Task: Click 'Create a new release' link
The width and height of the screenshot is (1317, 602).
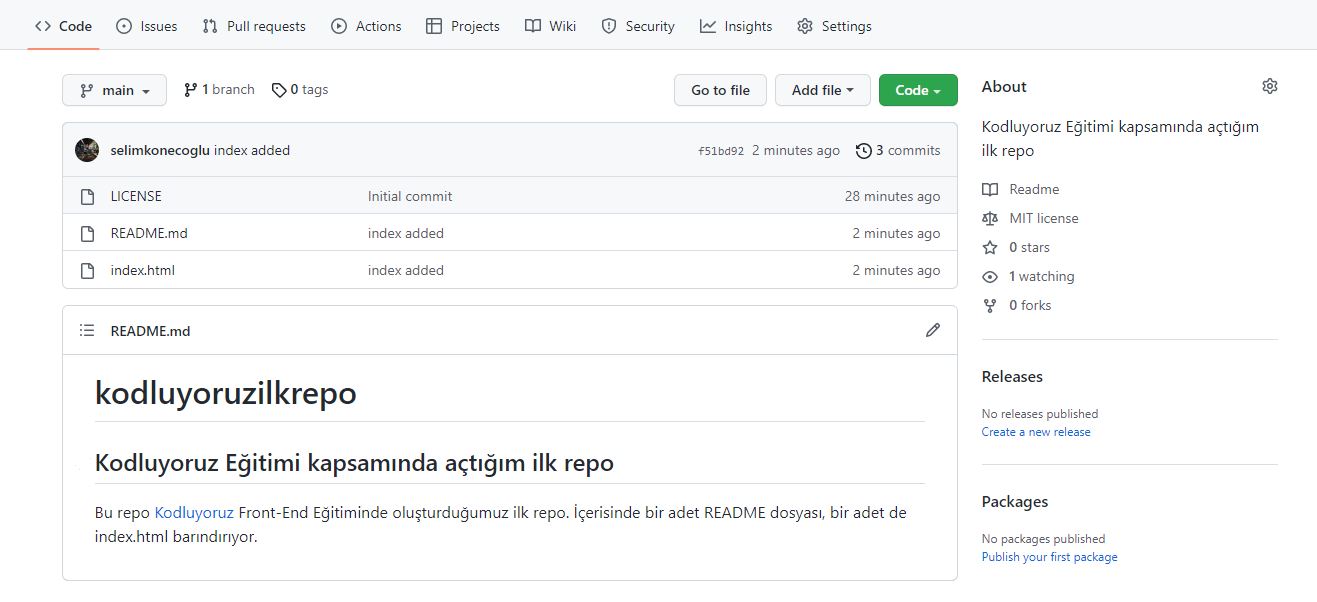Action: [x=1036, y=432]
